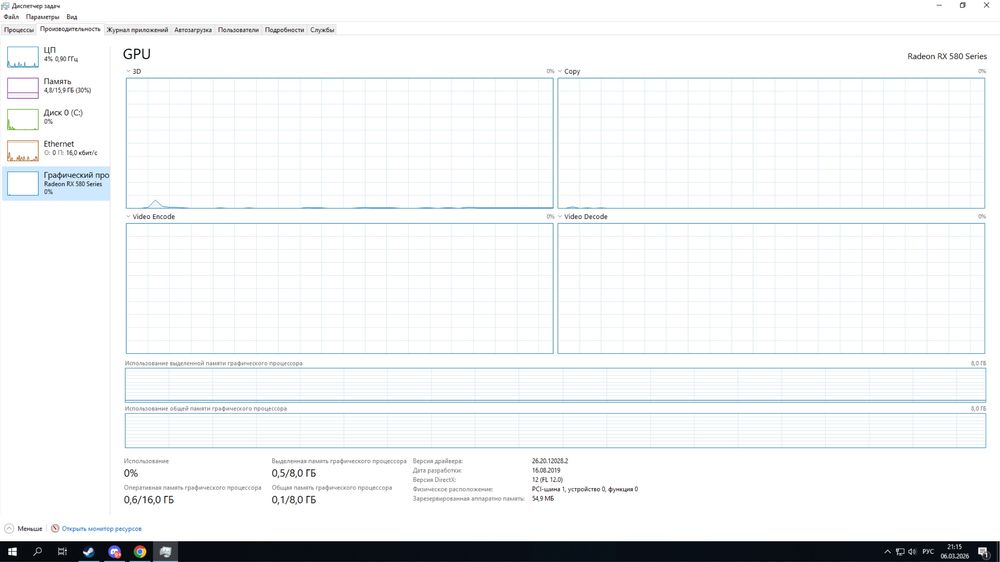Open Discord from the taskbar
The height and width of the screenshot is (562, 1000).
pyautogui.click(x=114, y=552)
